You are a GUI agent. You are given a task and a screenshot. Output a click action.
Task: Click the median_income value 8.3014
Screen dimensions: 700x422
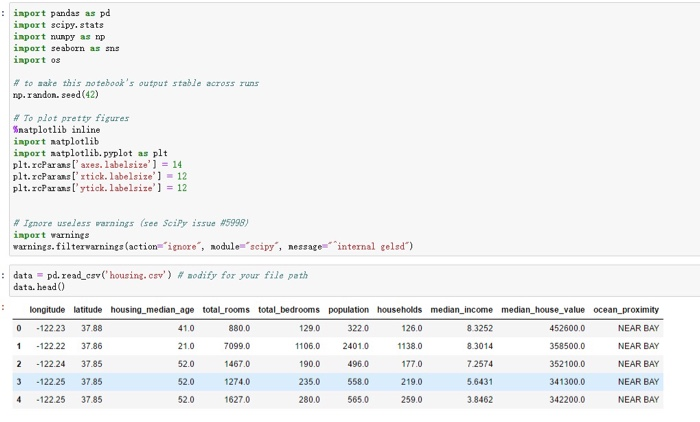[480, 346]
